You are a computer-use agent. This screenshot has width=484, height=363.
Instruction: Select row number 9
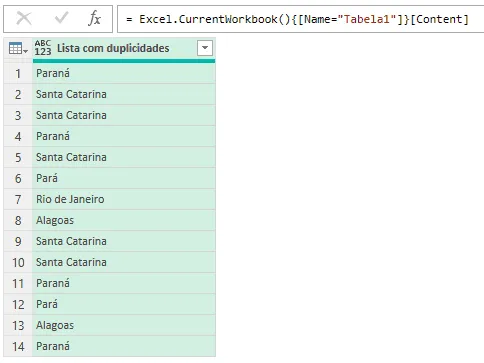coord(18,241)
